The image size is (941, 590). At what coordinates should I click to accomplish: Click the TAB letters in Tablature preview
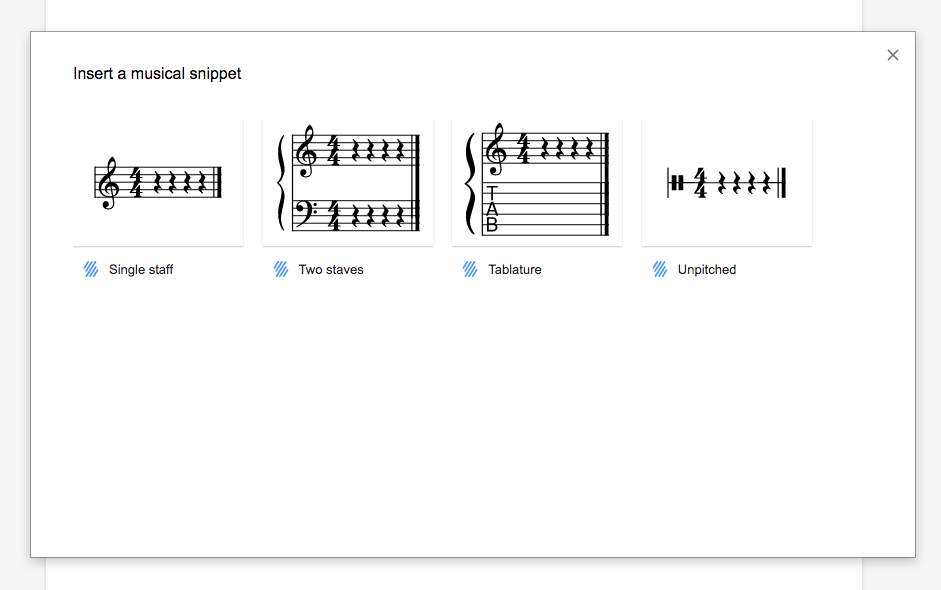point(491,209)
